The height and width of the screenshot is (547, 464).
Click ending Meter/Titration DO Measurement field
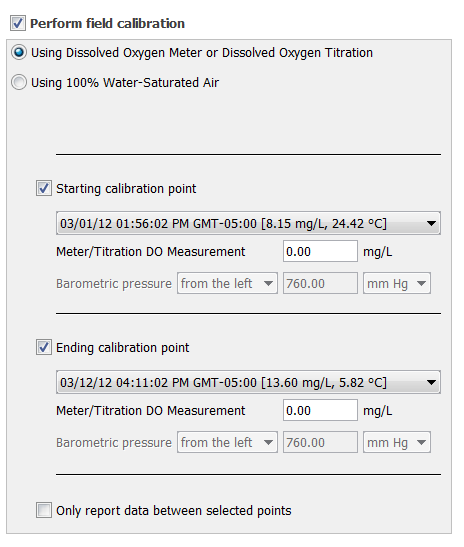click(x=320, y=410)
